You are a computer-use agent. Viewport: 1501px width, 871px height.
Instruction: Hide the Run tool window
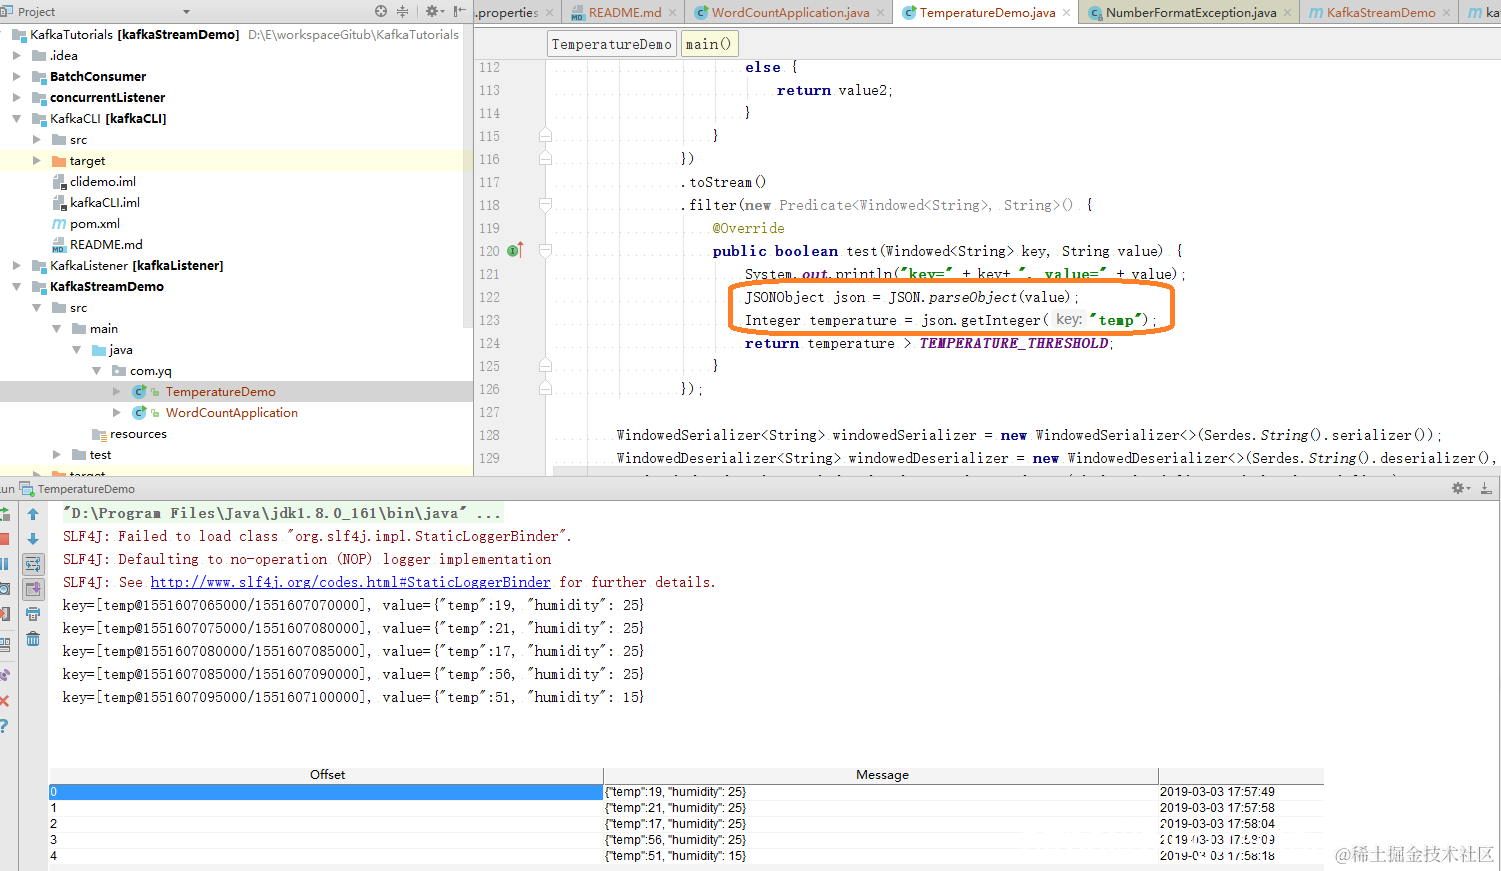1486,488
